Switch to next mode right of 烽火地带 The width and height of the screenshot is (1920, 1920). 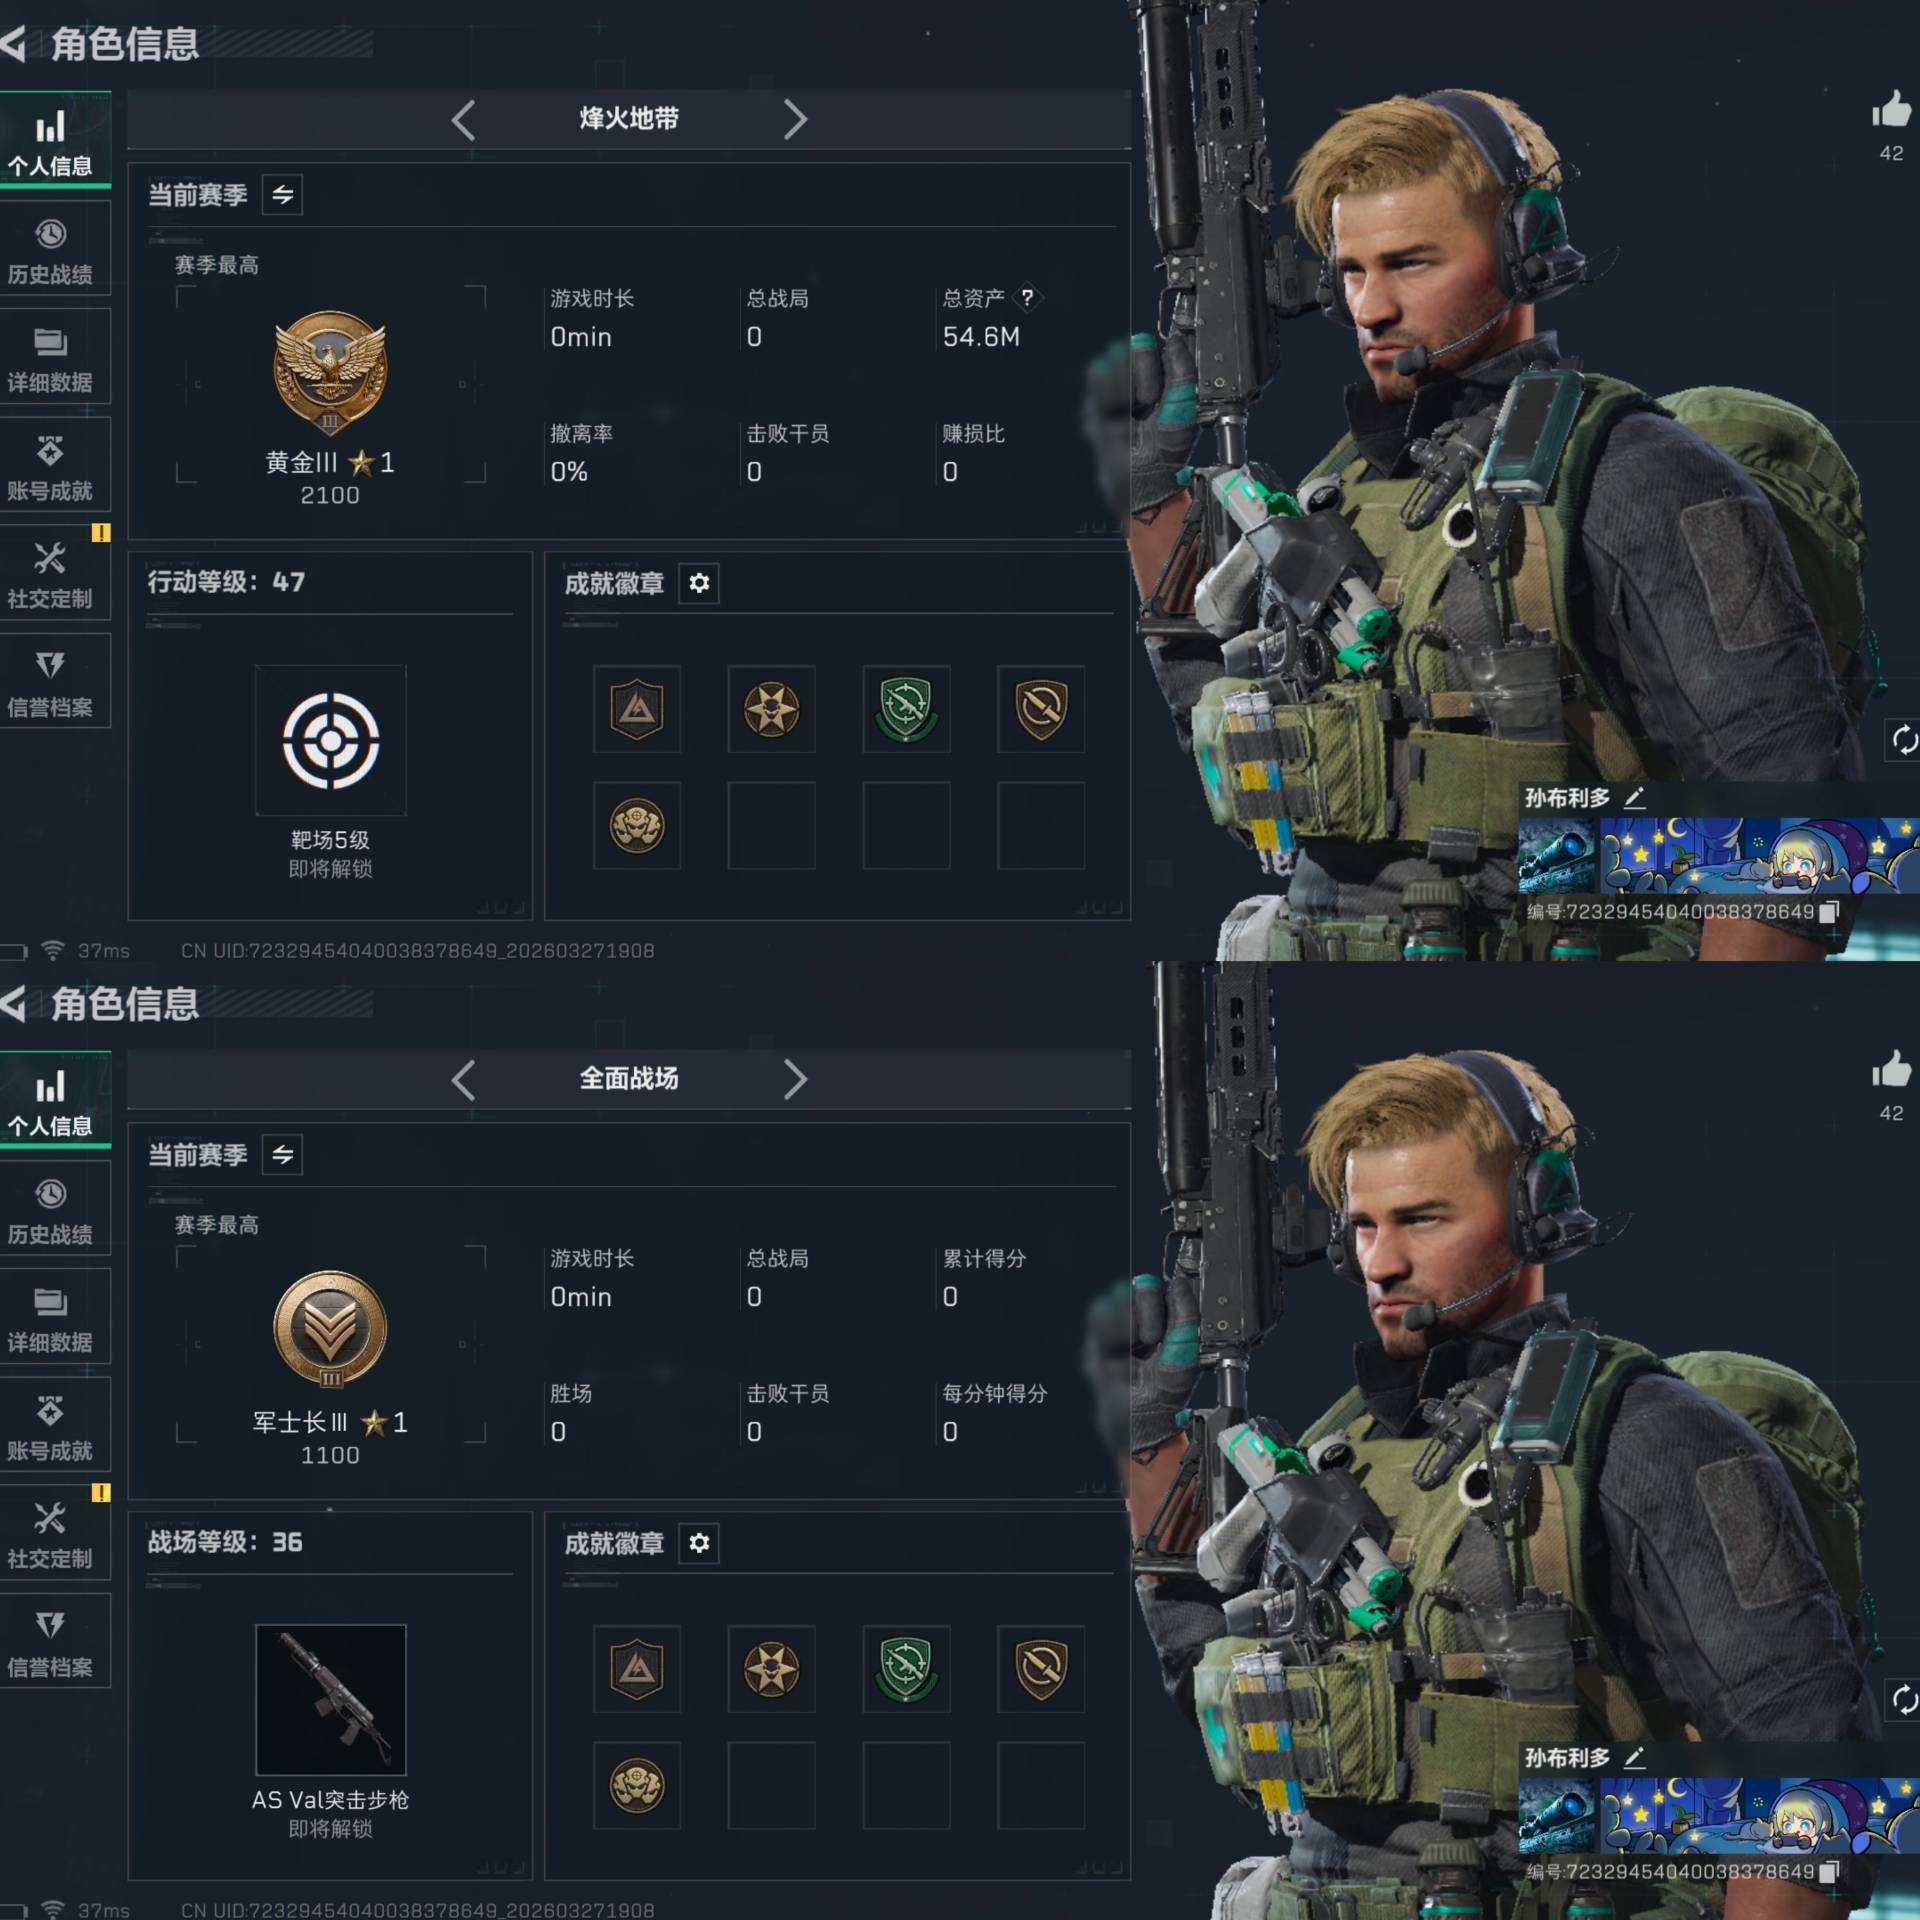[795, 120]
